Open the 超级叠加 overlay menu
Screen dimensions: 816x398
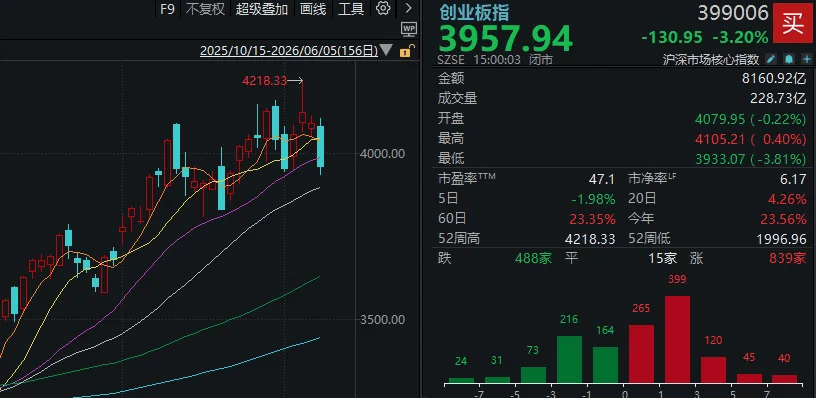pos(262,9)
